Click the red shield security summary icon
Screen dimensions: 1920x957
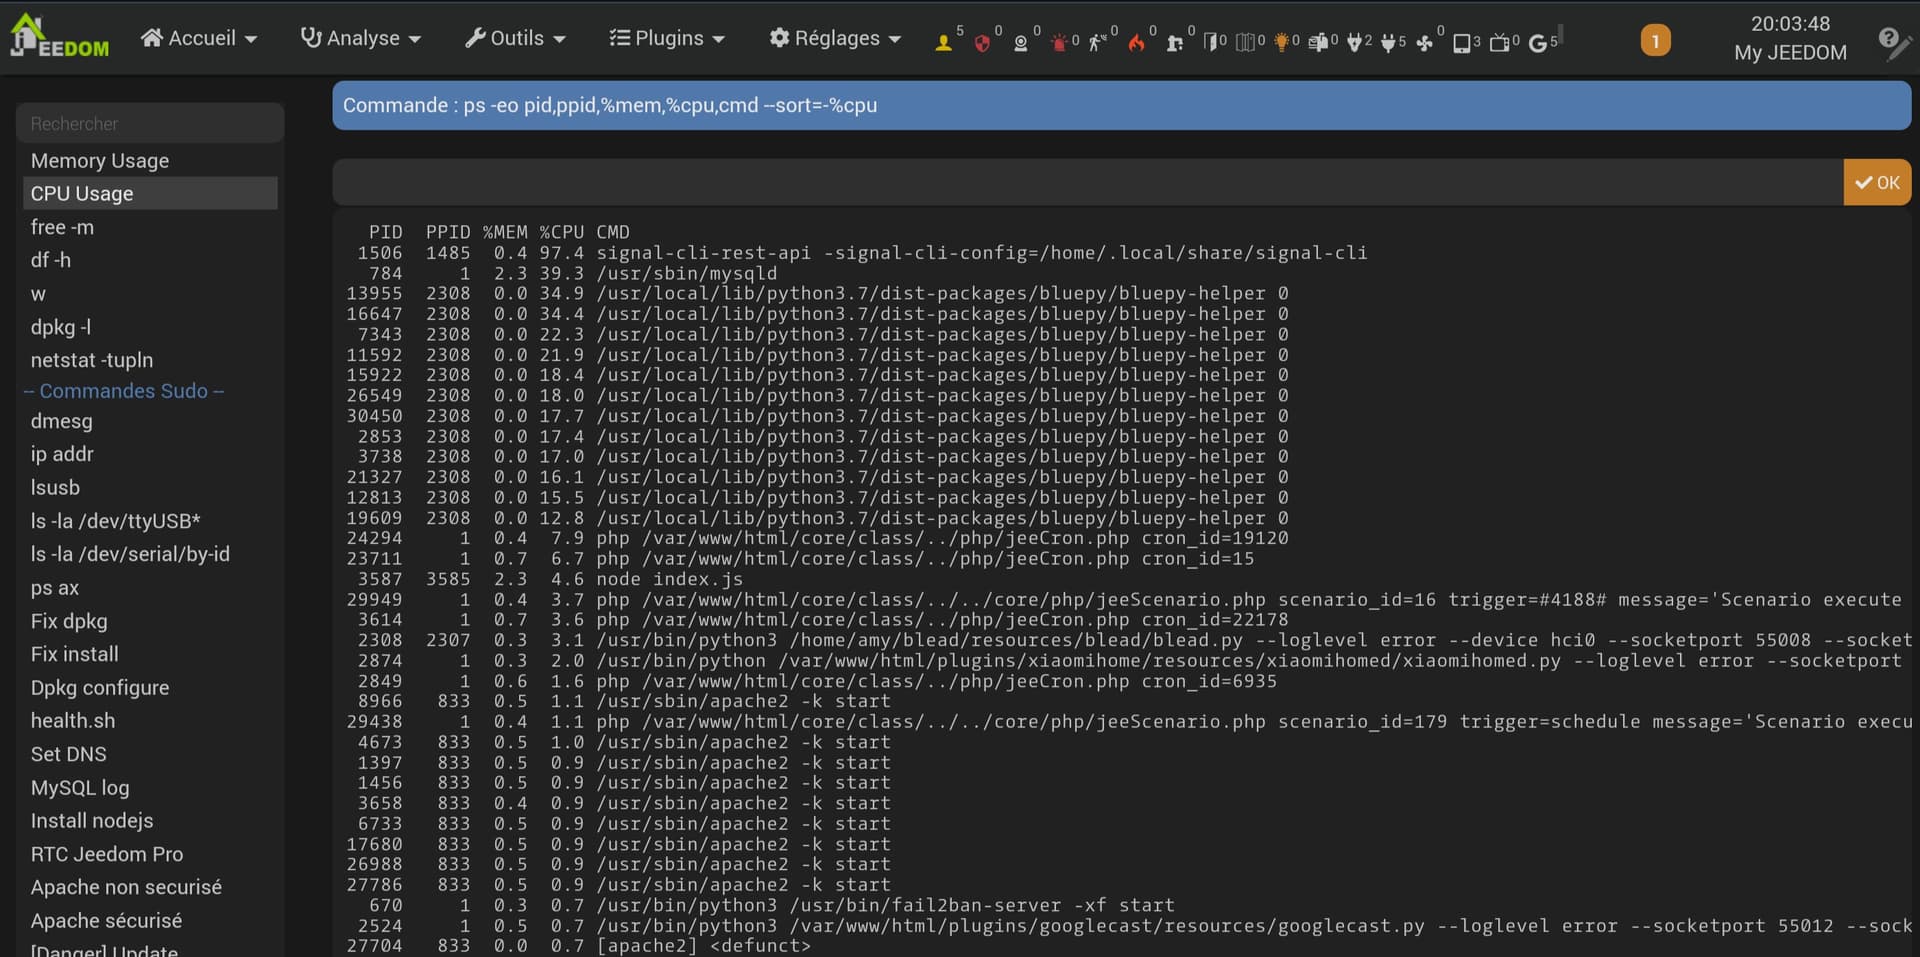click(982, 42)
